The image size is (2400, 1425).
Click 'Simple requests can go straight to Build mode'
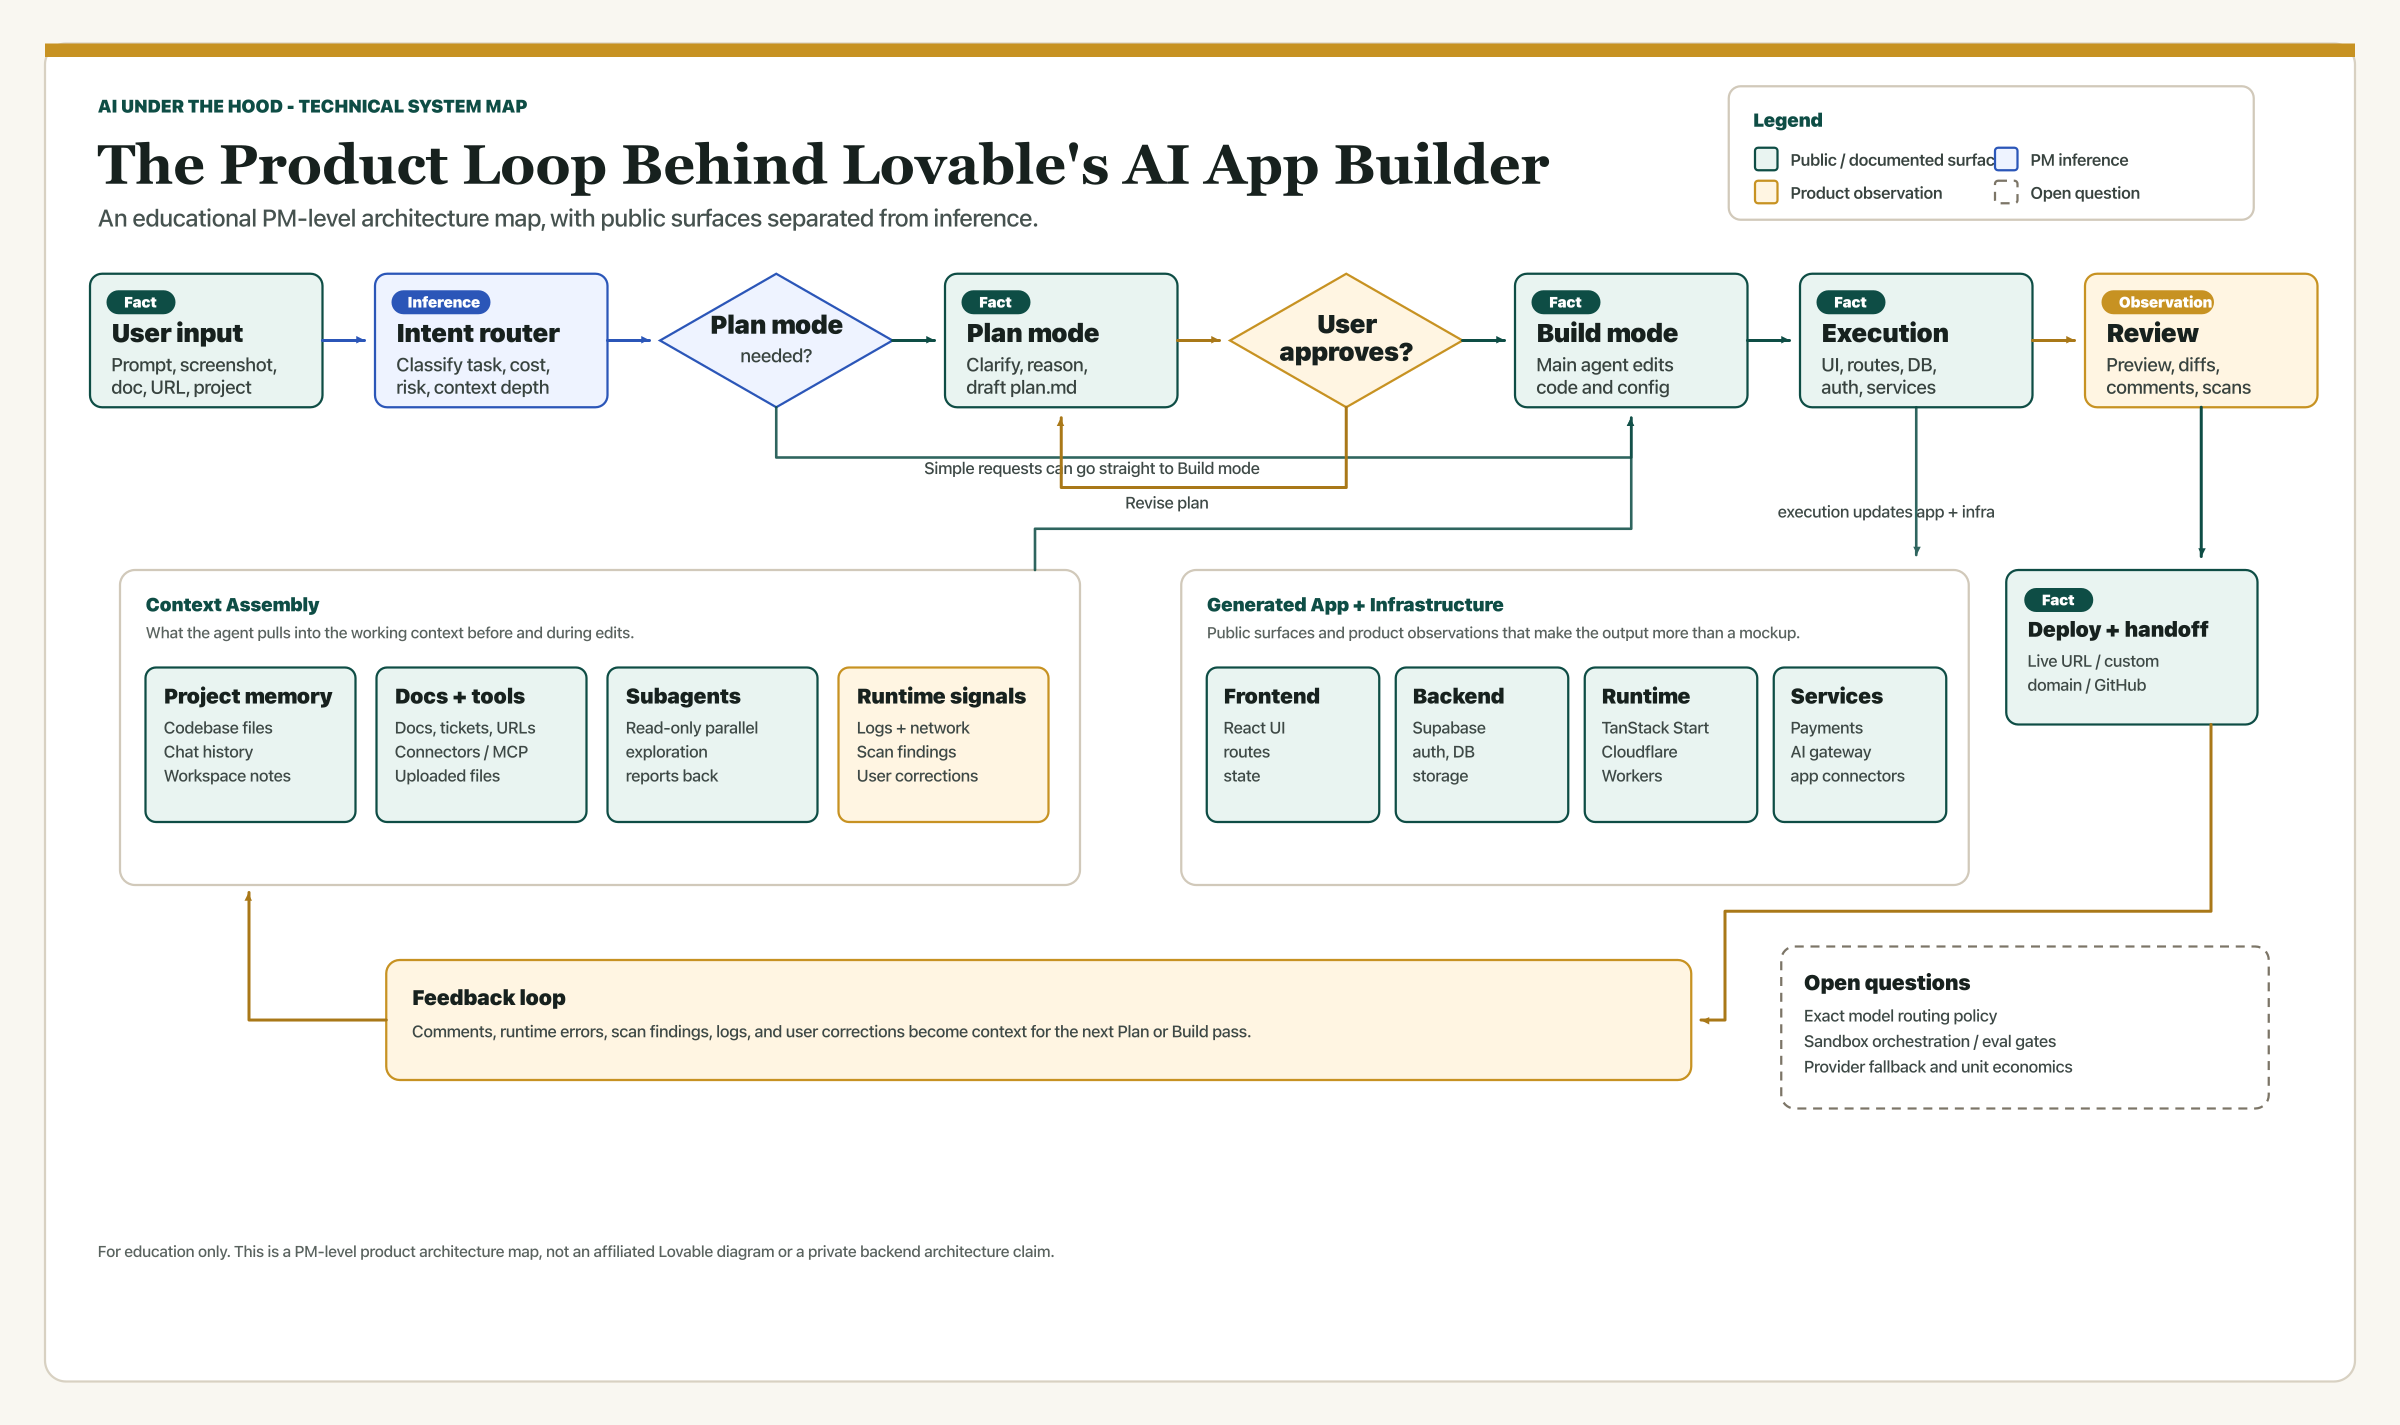(1091, 468)
